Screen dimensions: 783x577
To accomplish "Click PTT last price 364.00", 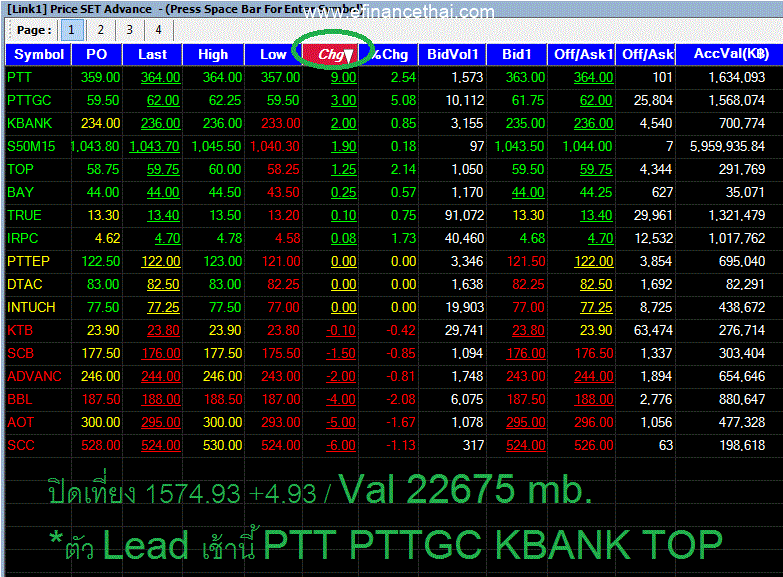I will tap(160, 77).
